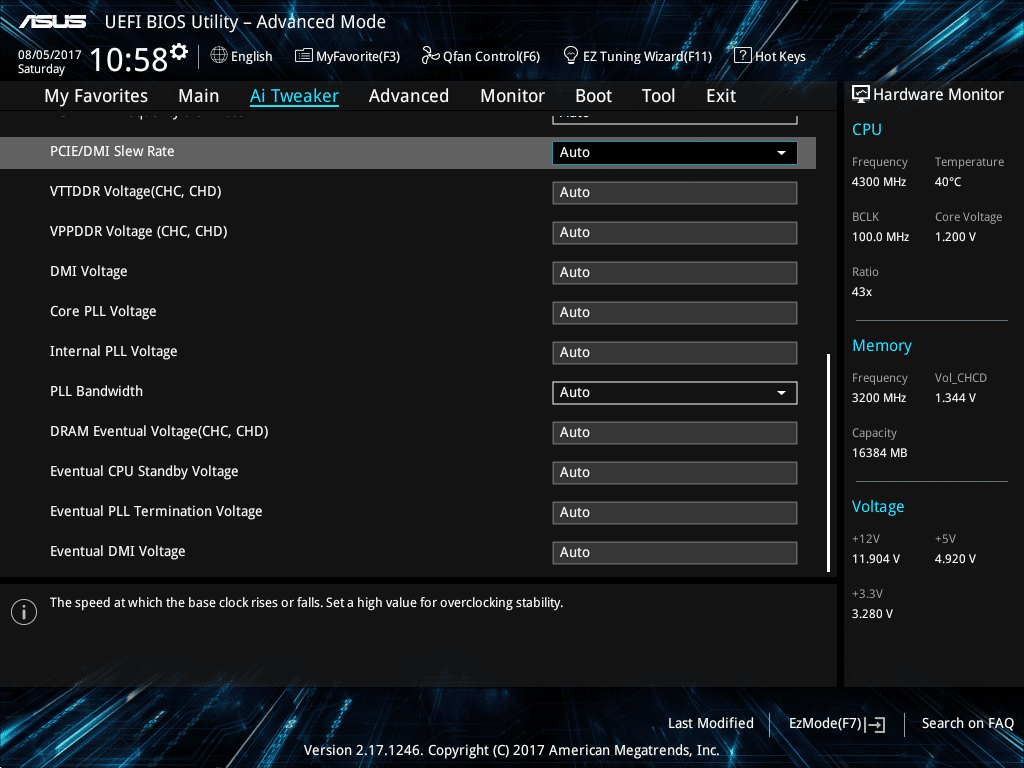The width and height of the screenshot is (1024, 768).
Task: Select the DRAM Eventual Voltage(CHC, CHD) field
Action: tap(675, 432)
